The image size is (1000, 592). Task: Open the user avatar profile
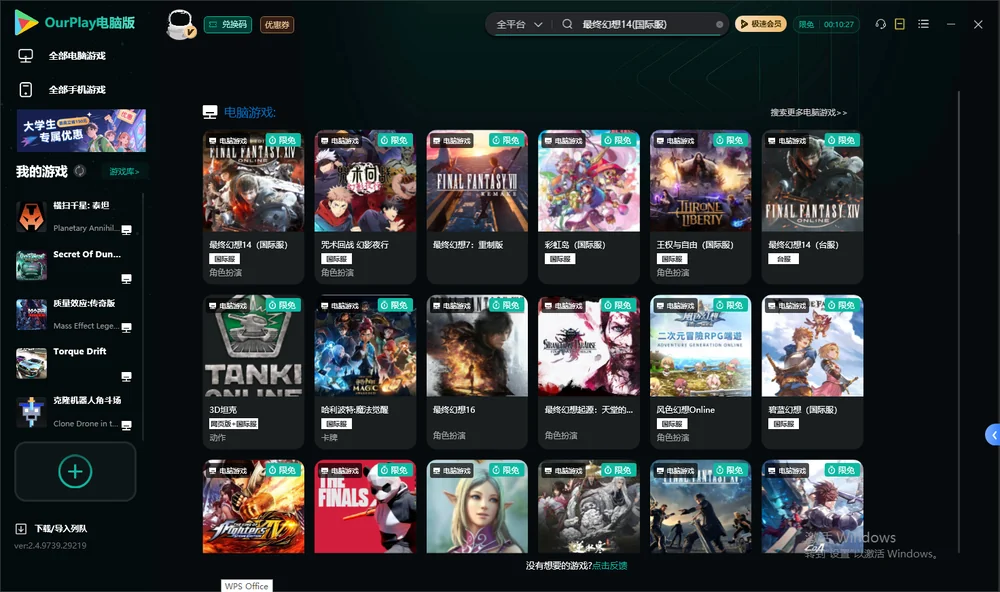point(180,25)
